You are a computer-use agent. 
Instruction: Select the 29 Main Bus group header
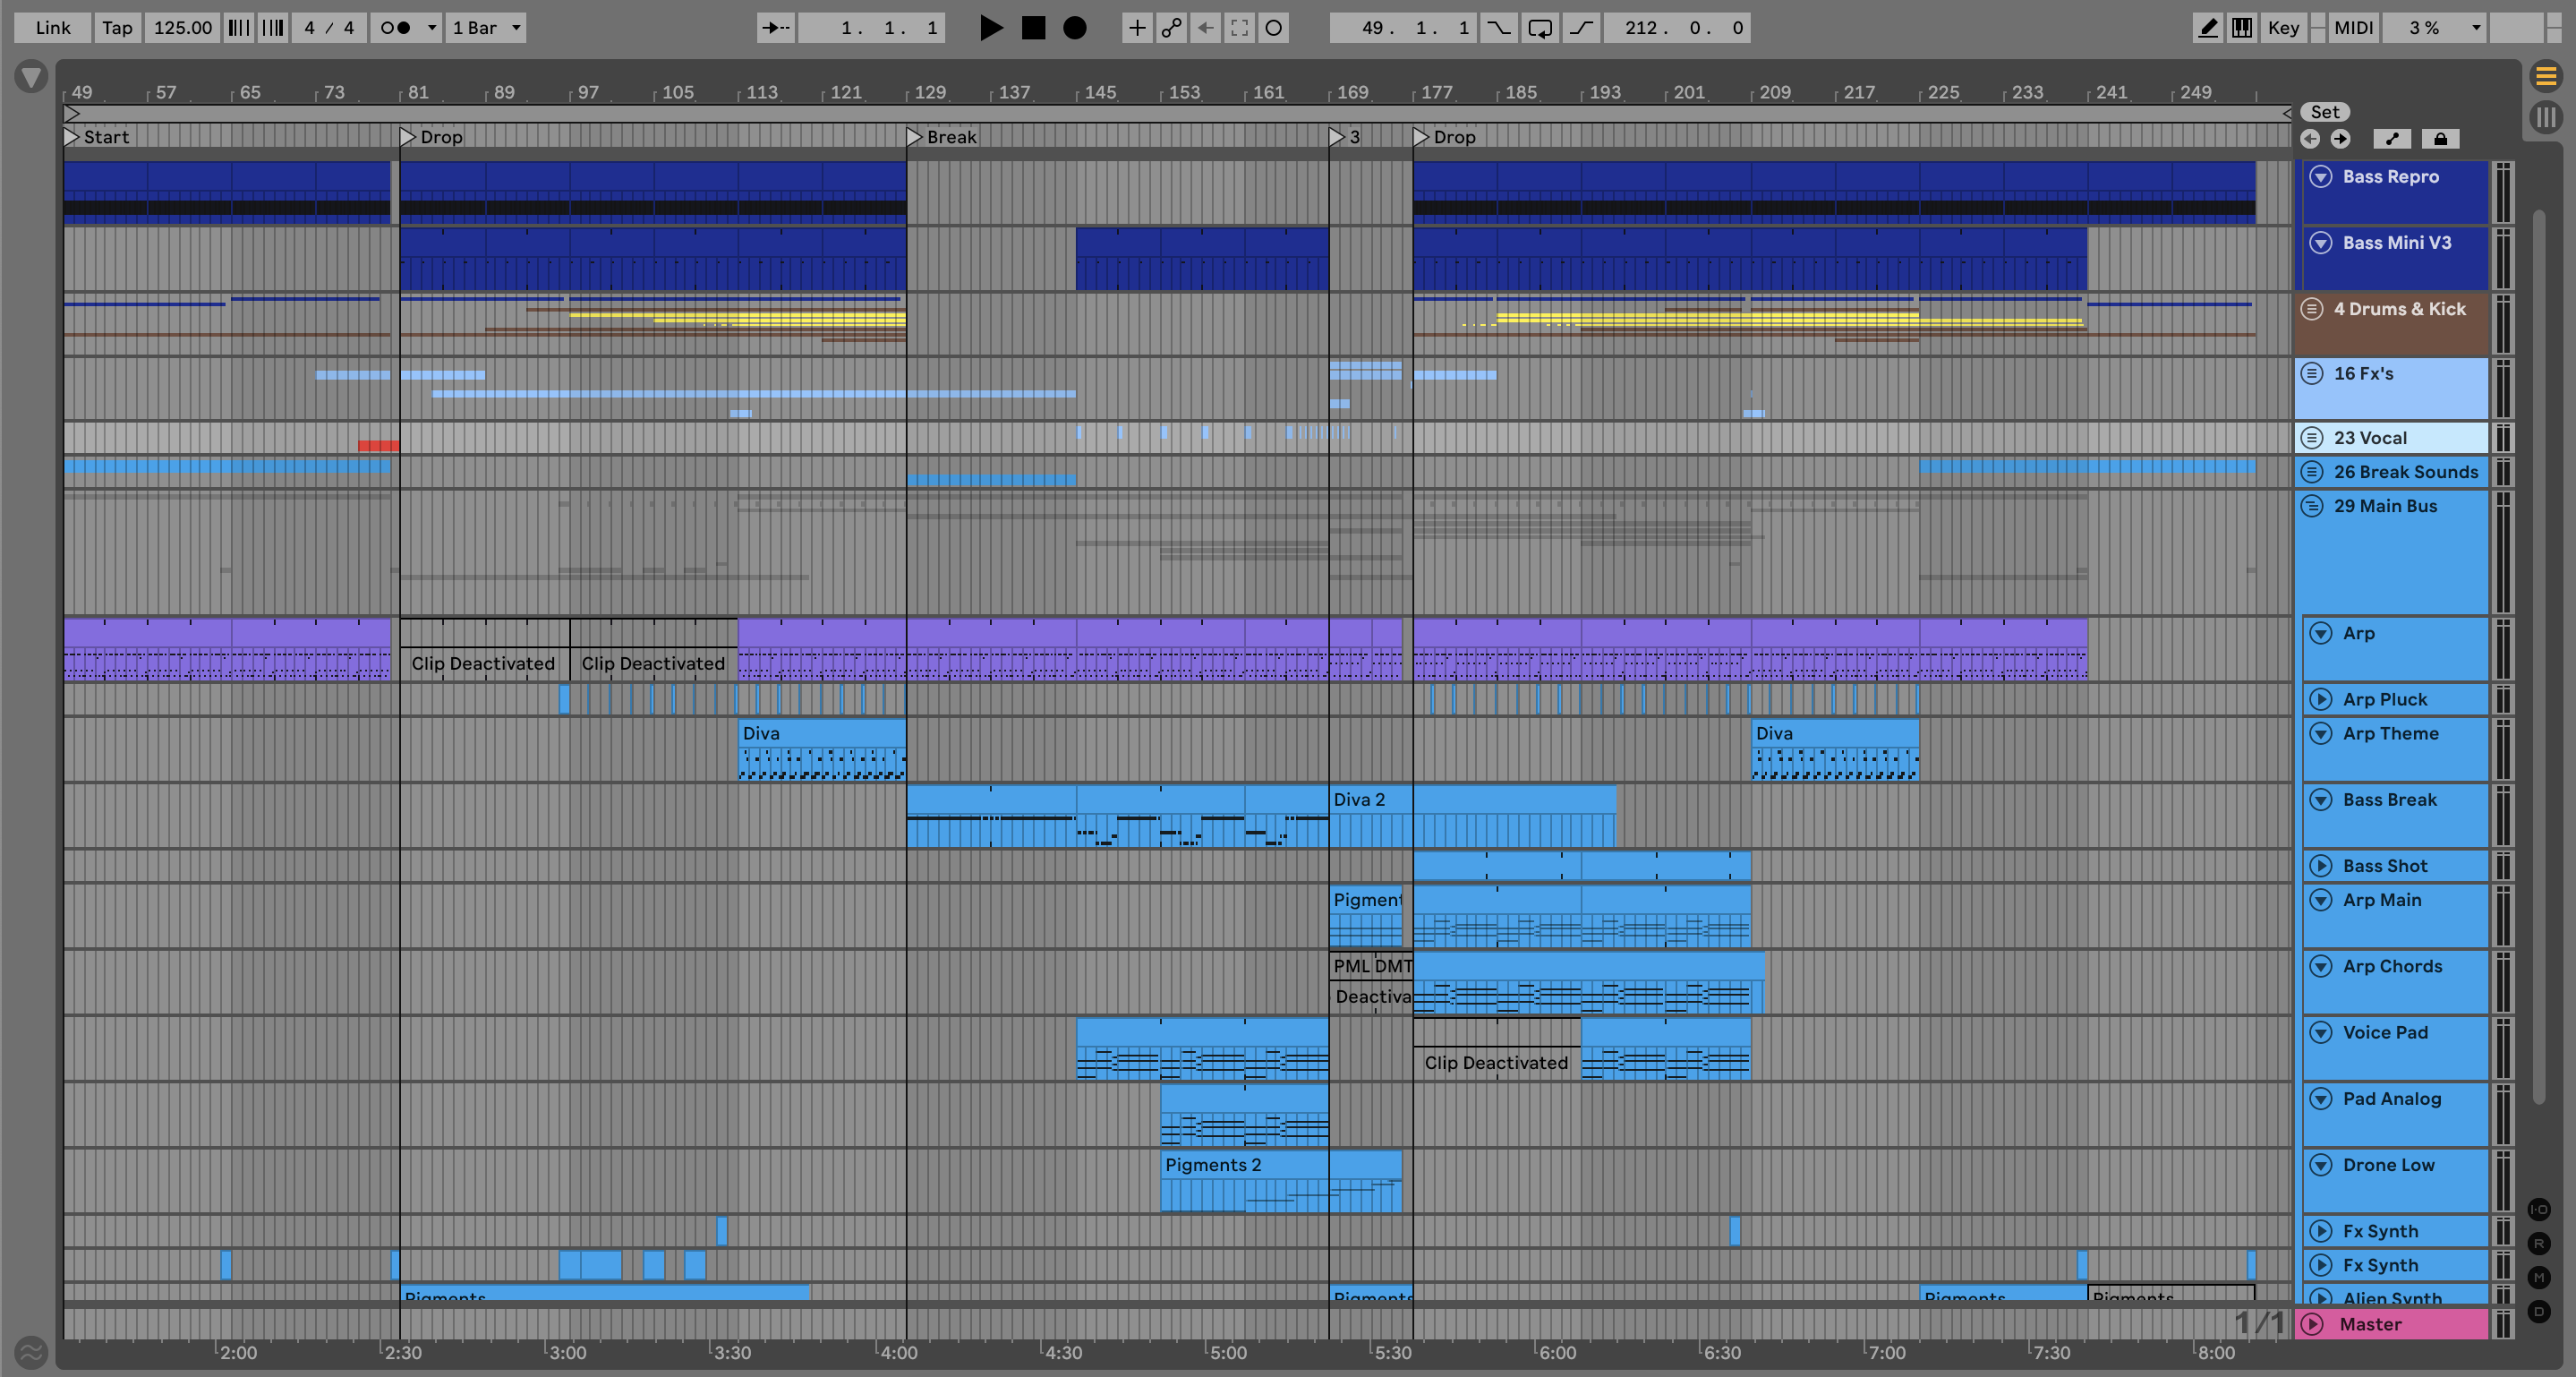tap(2391, 552)
